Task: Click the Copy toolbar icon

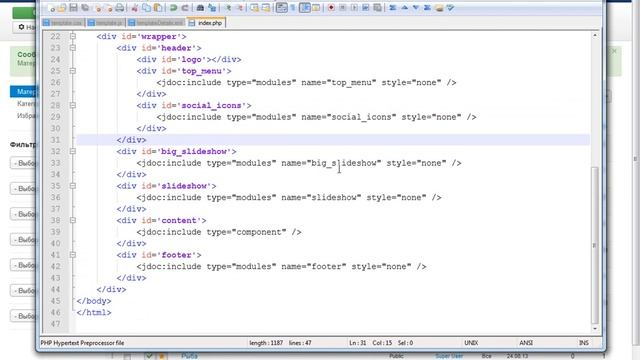Action: pos(146,8)
